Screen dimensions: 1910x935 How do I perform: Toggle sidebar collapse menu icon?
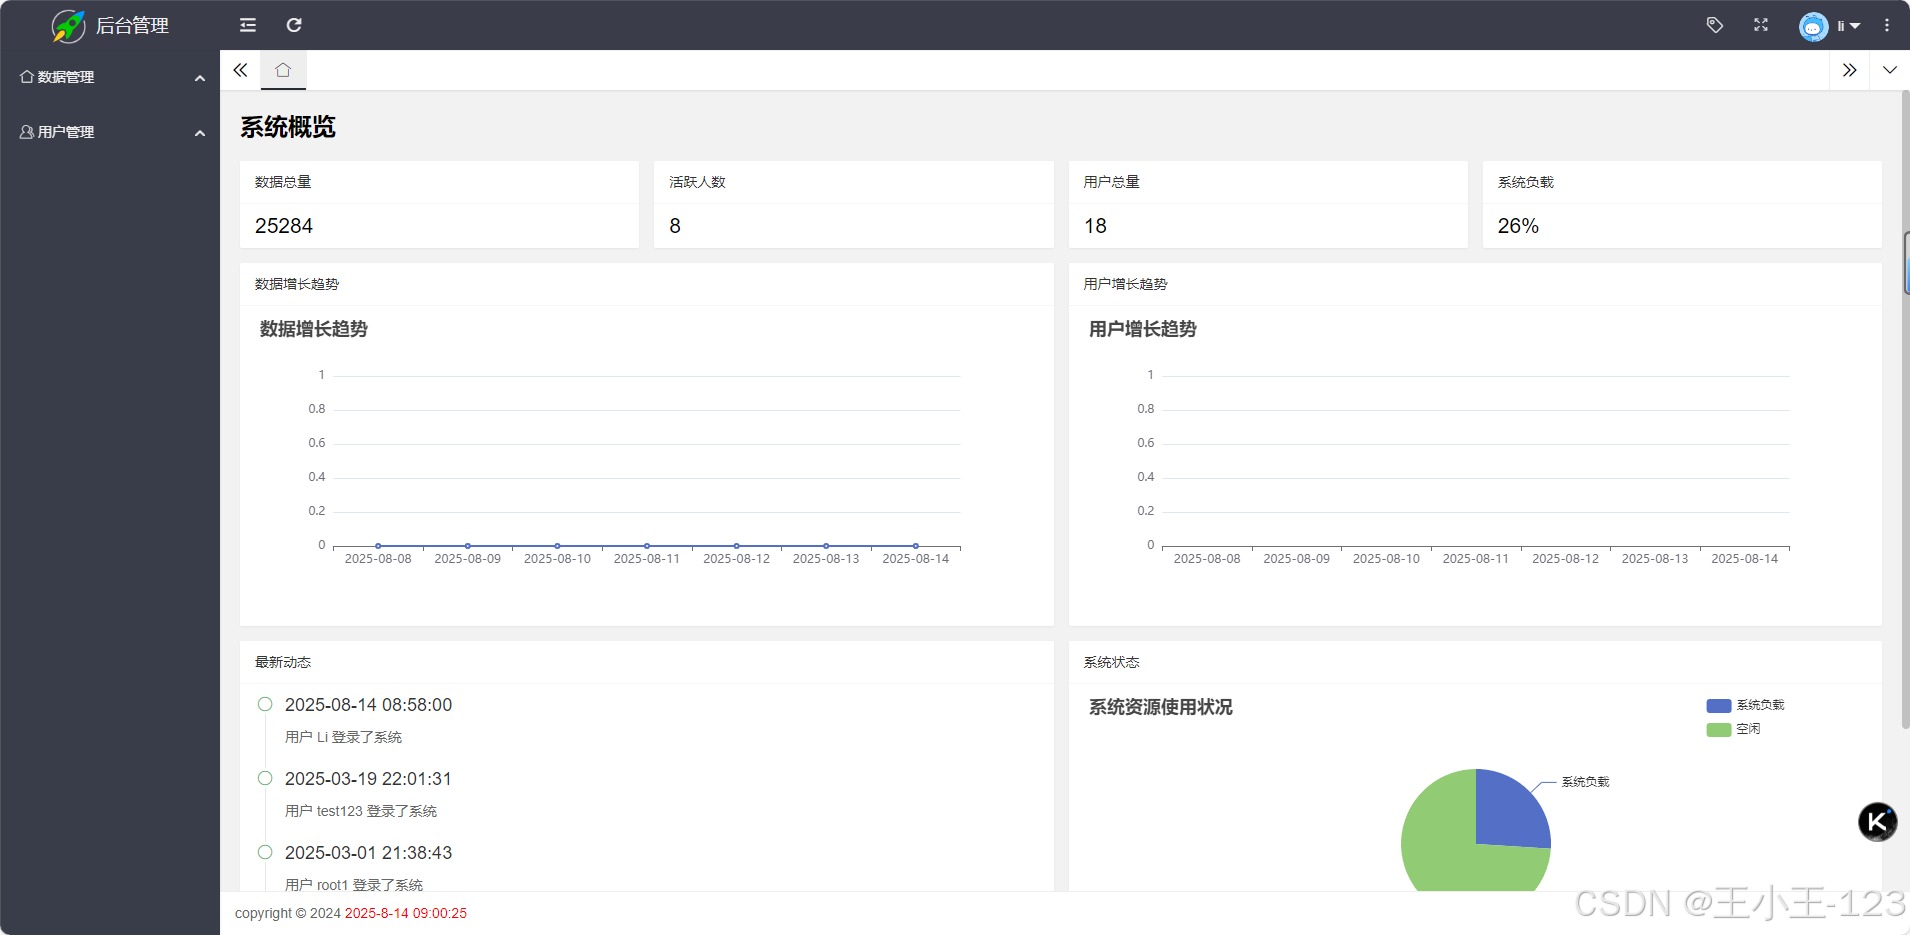(x=248, y=25)
